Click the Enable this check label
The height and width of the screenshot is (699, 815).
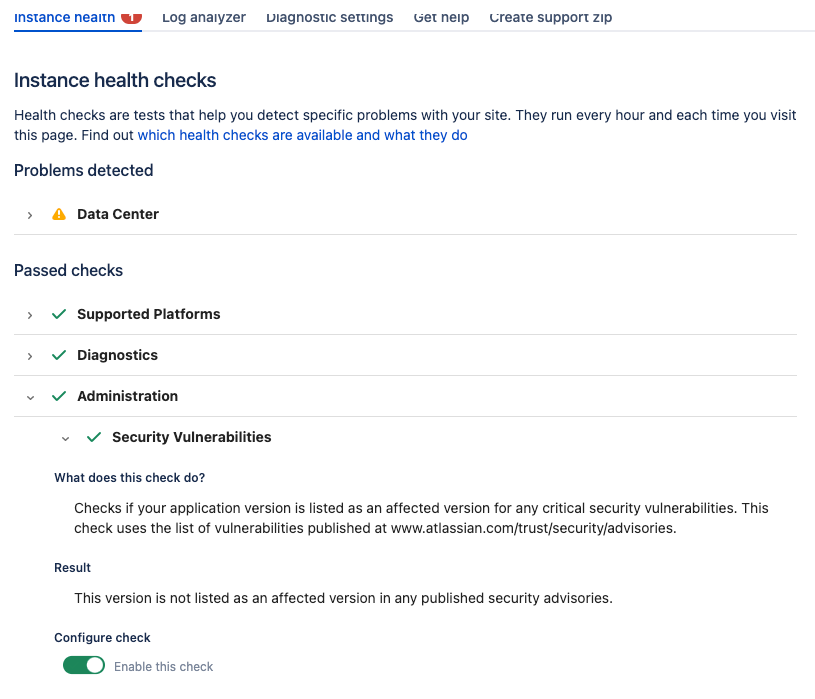tap(164, 666)
